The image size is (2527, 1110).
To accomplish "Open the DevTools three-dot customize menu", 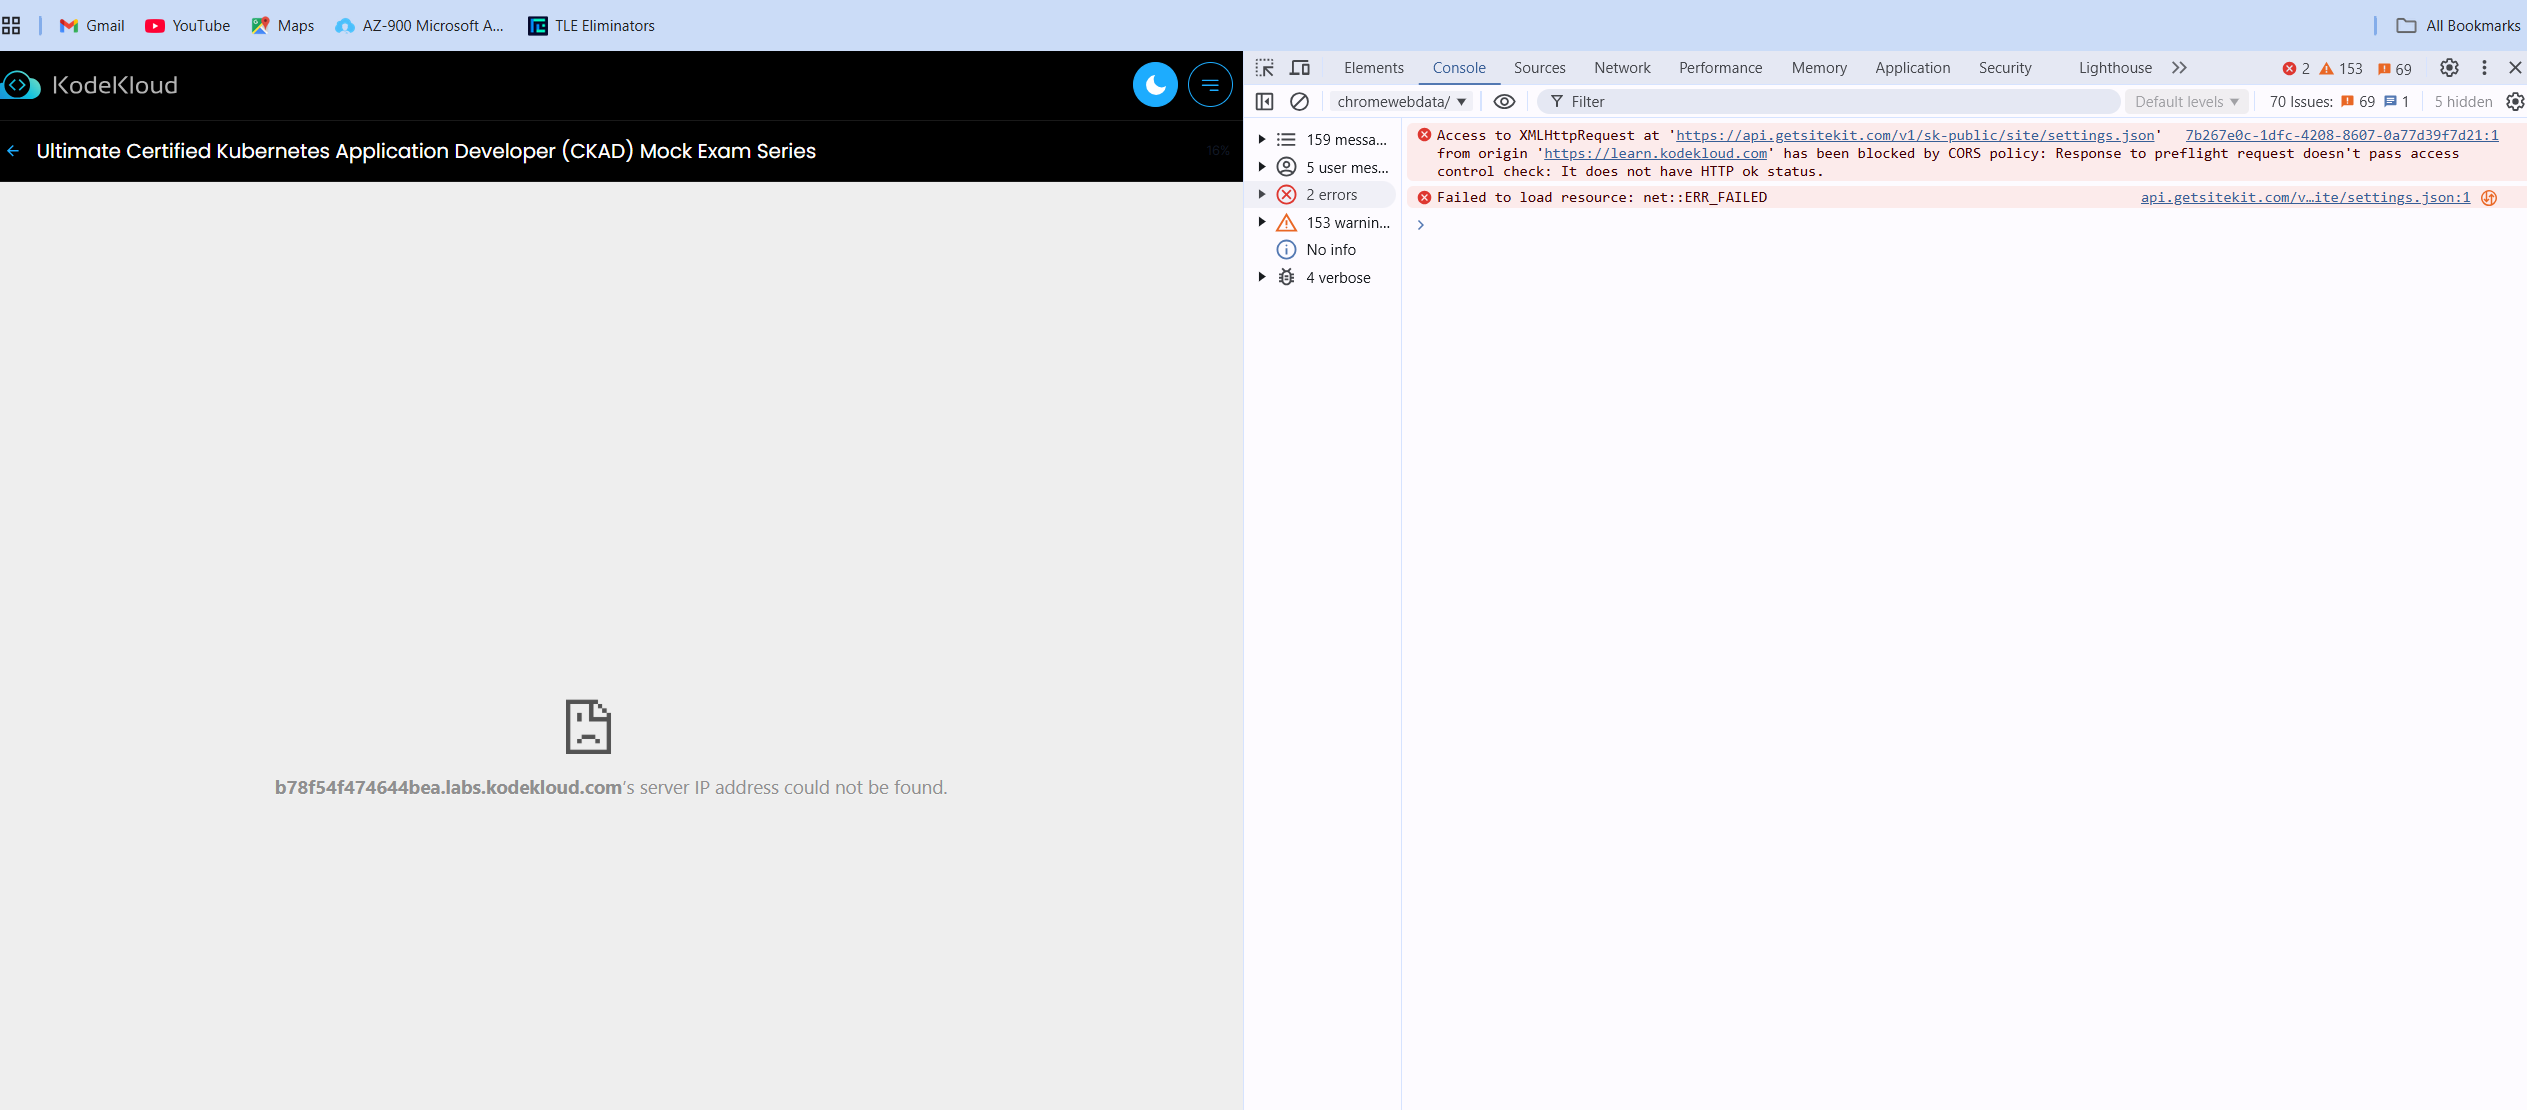I will pos(2484,68).
